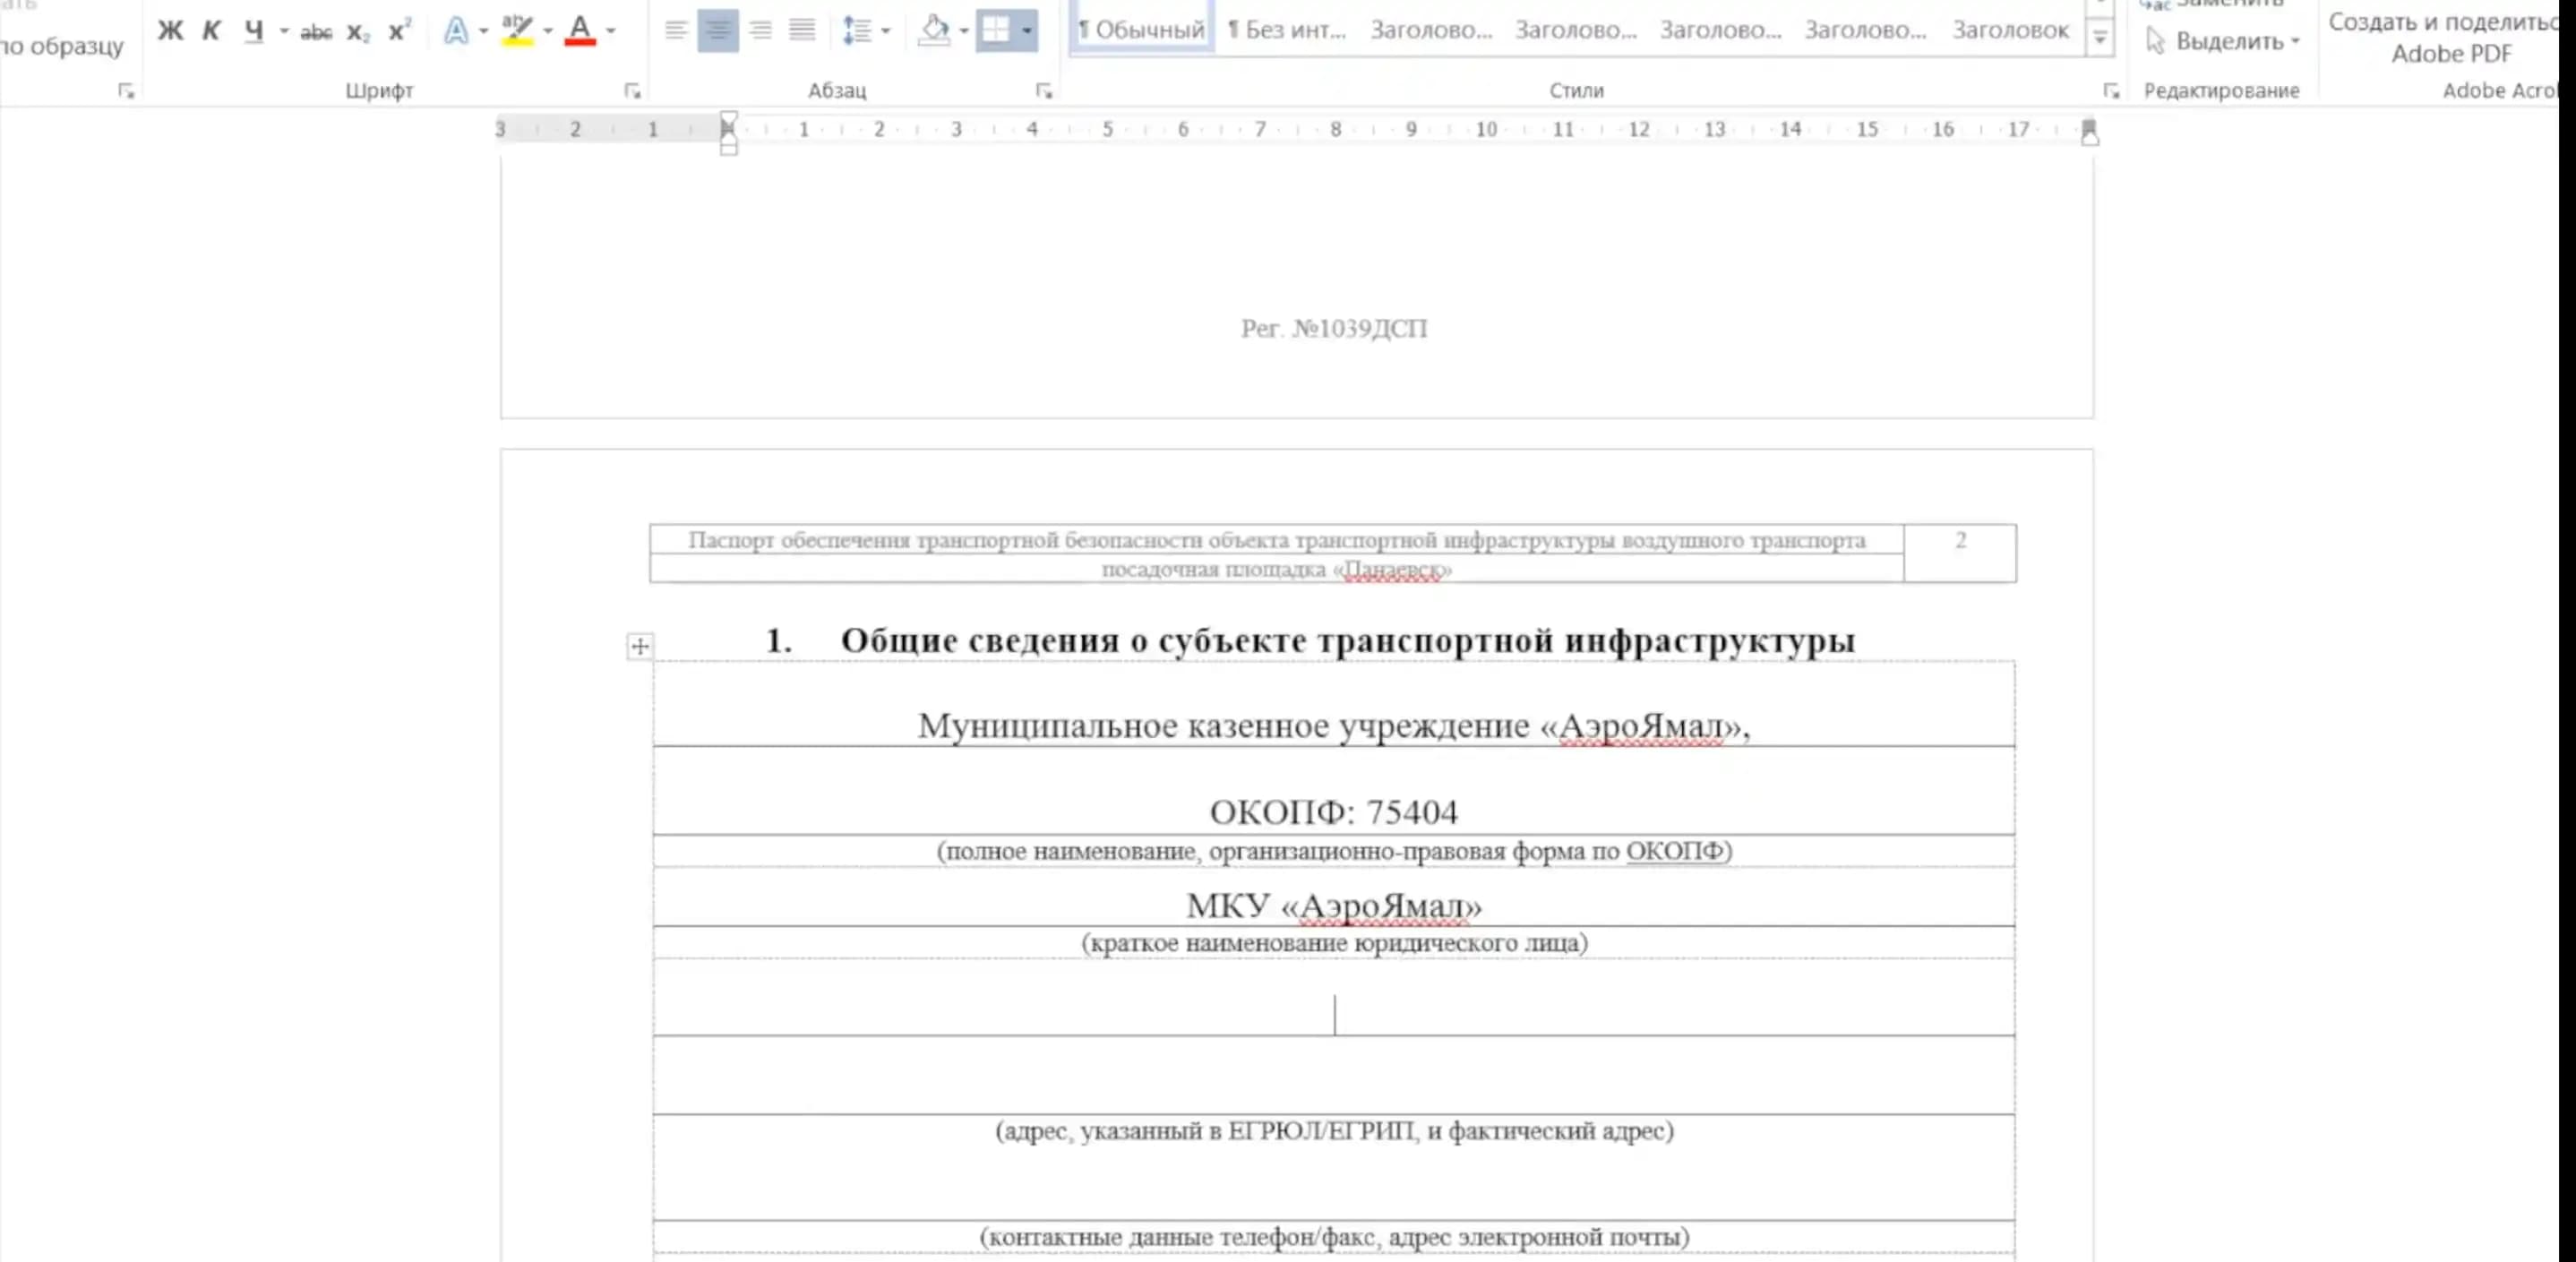
Task: Click text МКУ «АэроЯмал»
Action: pos(1334,906)
